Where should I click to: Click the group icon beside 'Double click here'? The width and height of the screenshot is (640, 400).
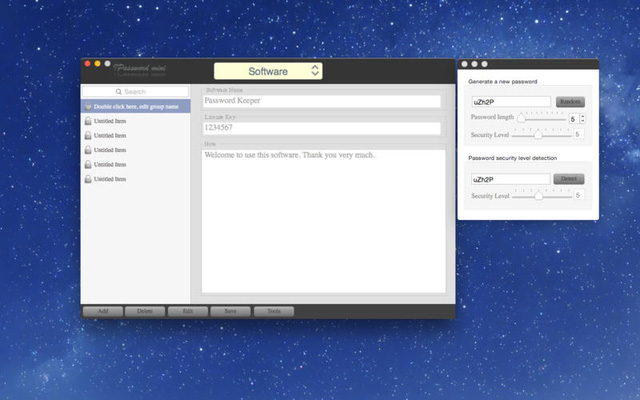point(88,106)
